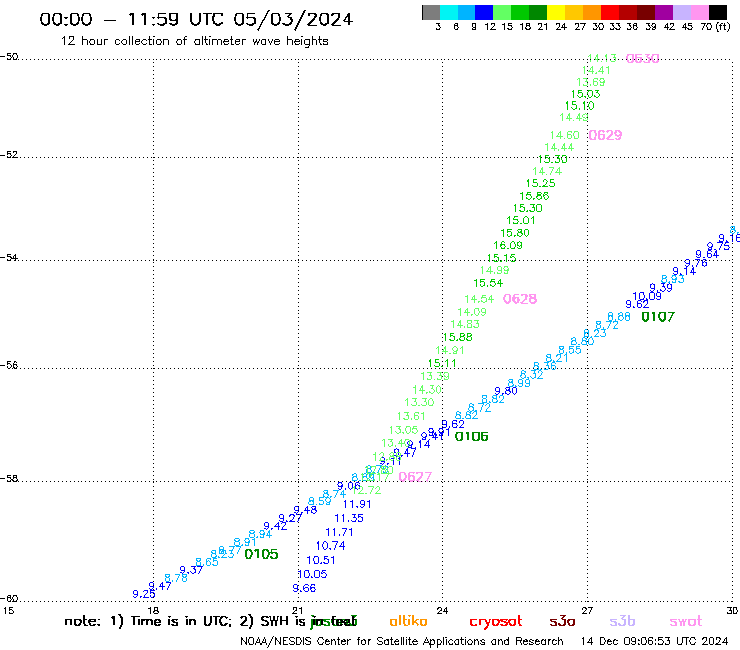
Task: Click the pink pass label 0628
Action: point(520,299)
